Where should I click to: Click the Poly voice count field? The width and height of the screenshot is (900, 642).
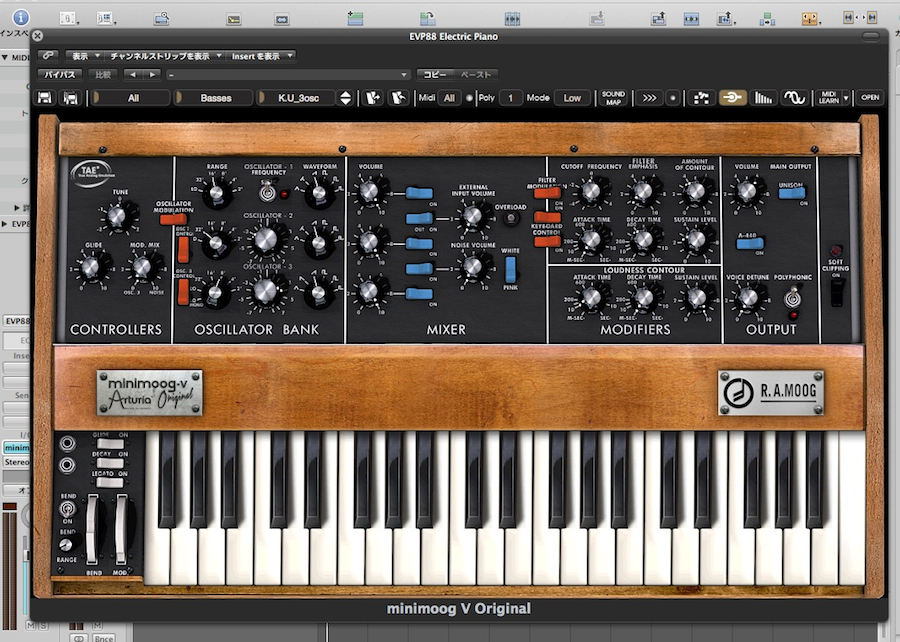[510, 98]
